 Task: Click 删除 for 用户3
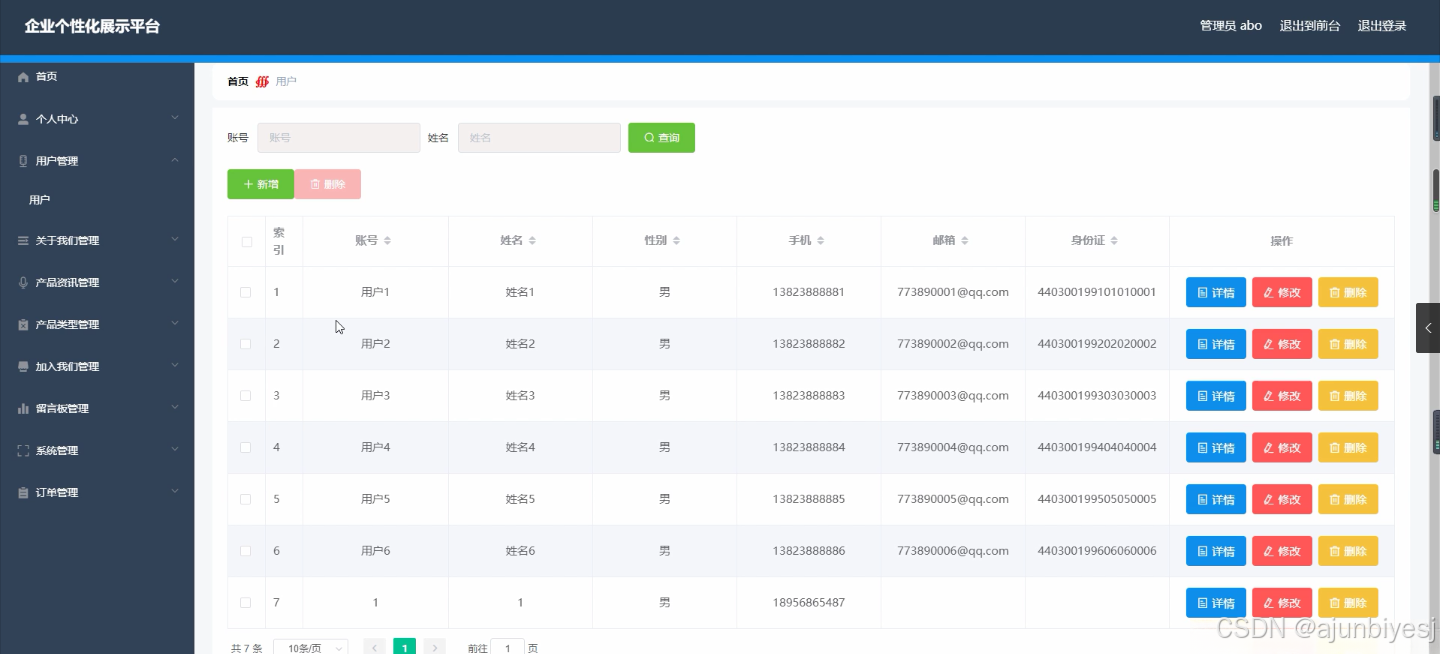coord(1348,396)
